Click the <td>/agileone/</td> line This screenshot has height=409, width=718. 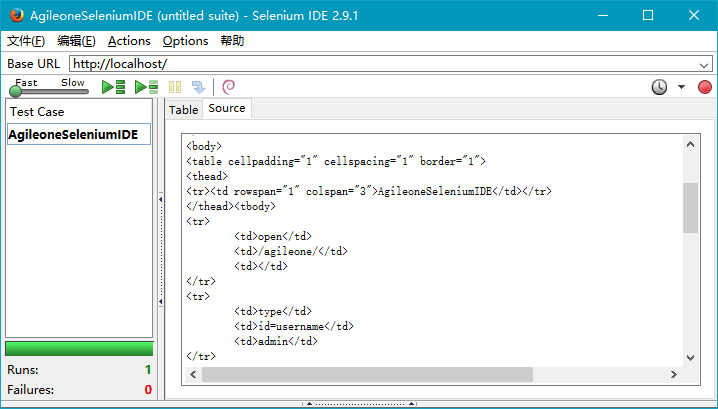pos(291,251)
